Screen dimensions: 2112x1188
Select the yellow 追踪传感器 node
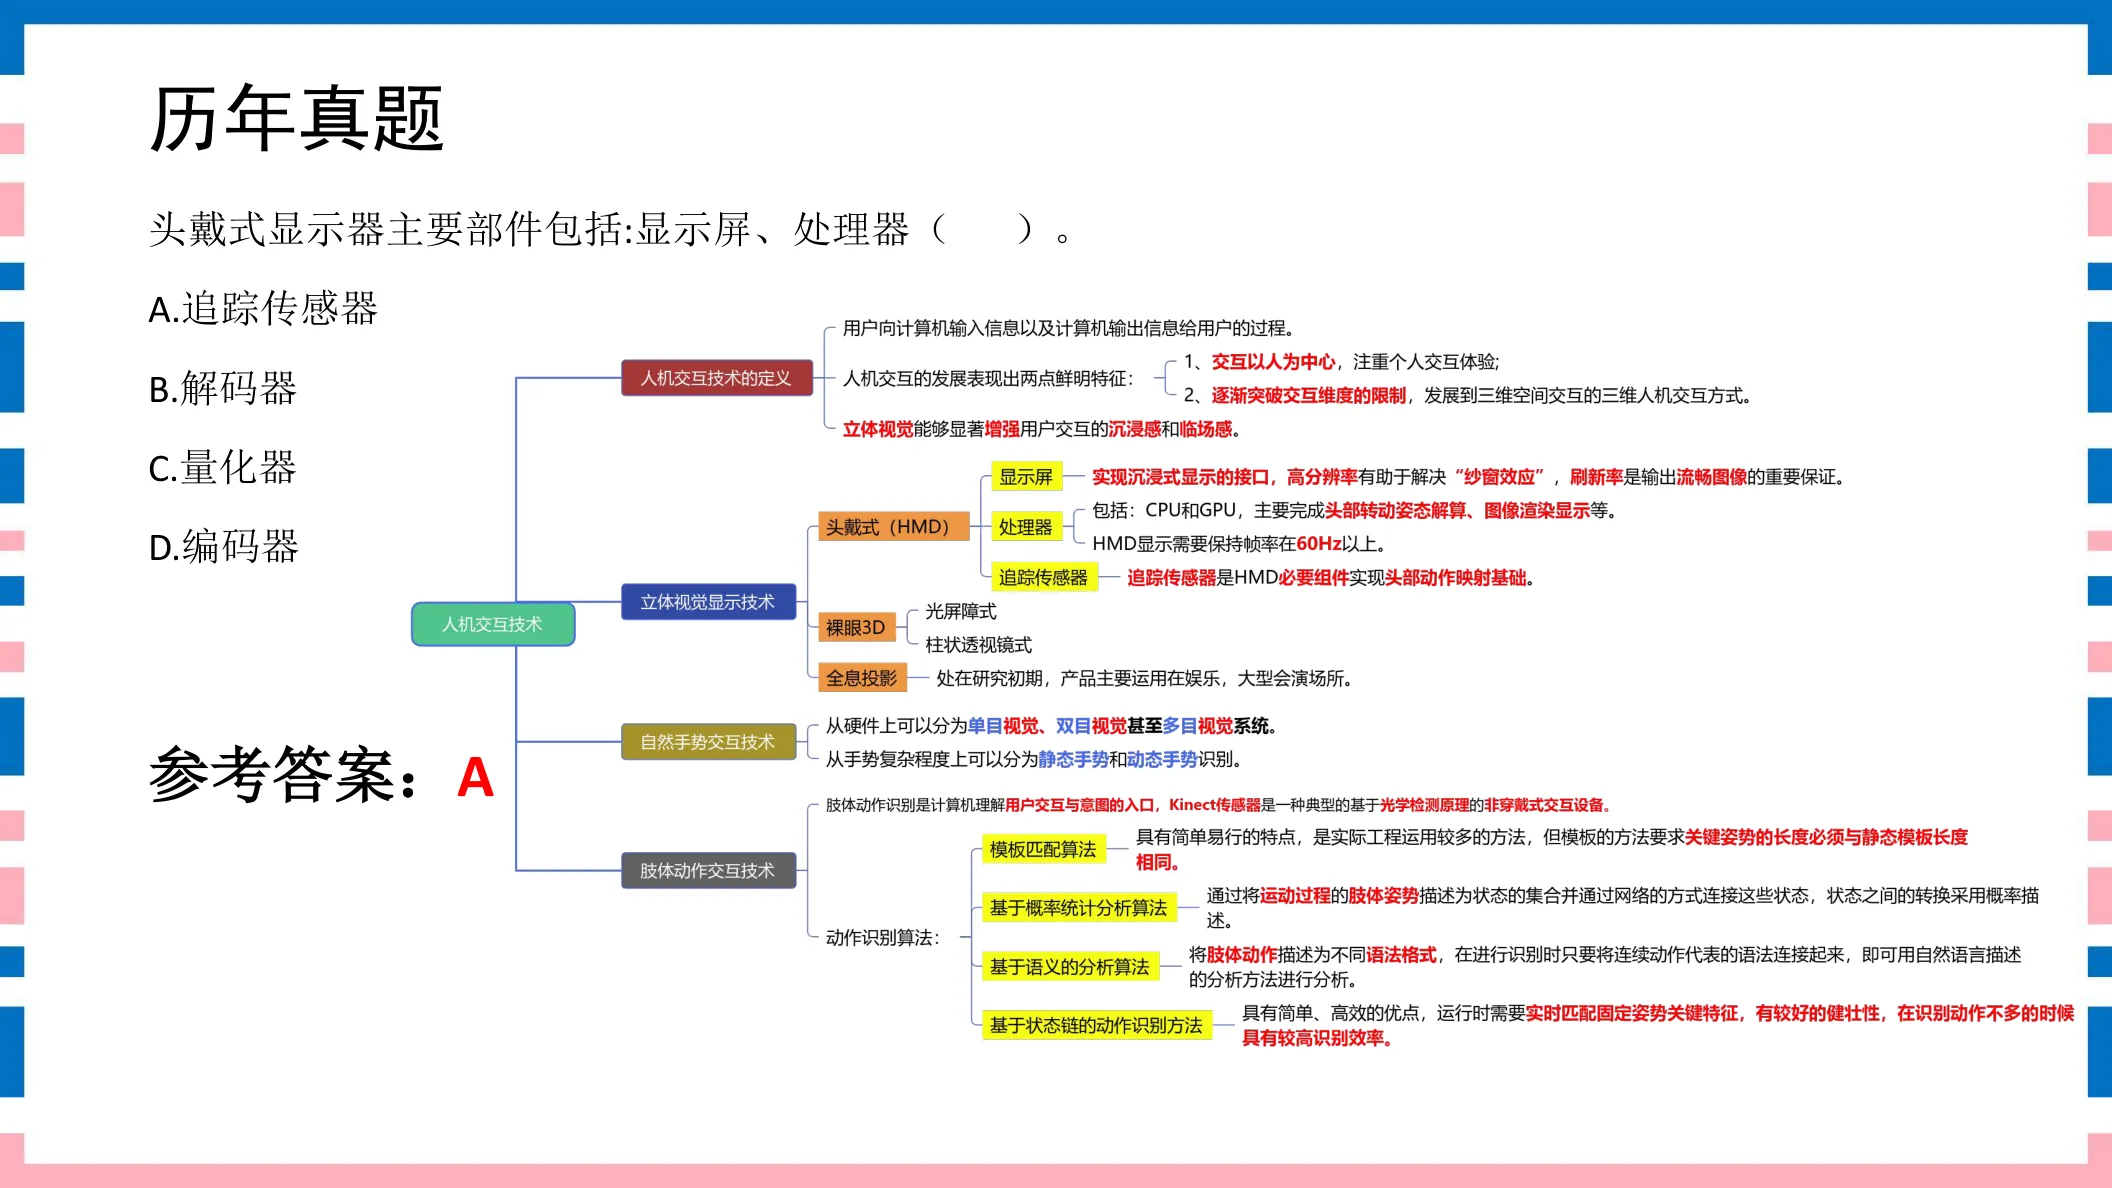[1043, 577]
